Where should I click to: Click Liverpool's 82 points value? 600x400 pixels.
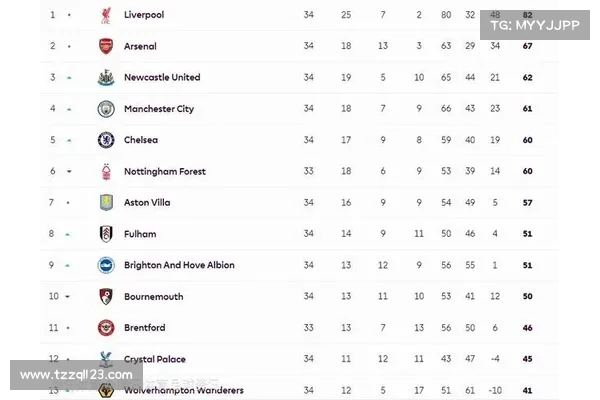click(527, 15)
